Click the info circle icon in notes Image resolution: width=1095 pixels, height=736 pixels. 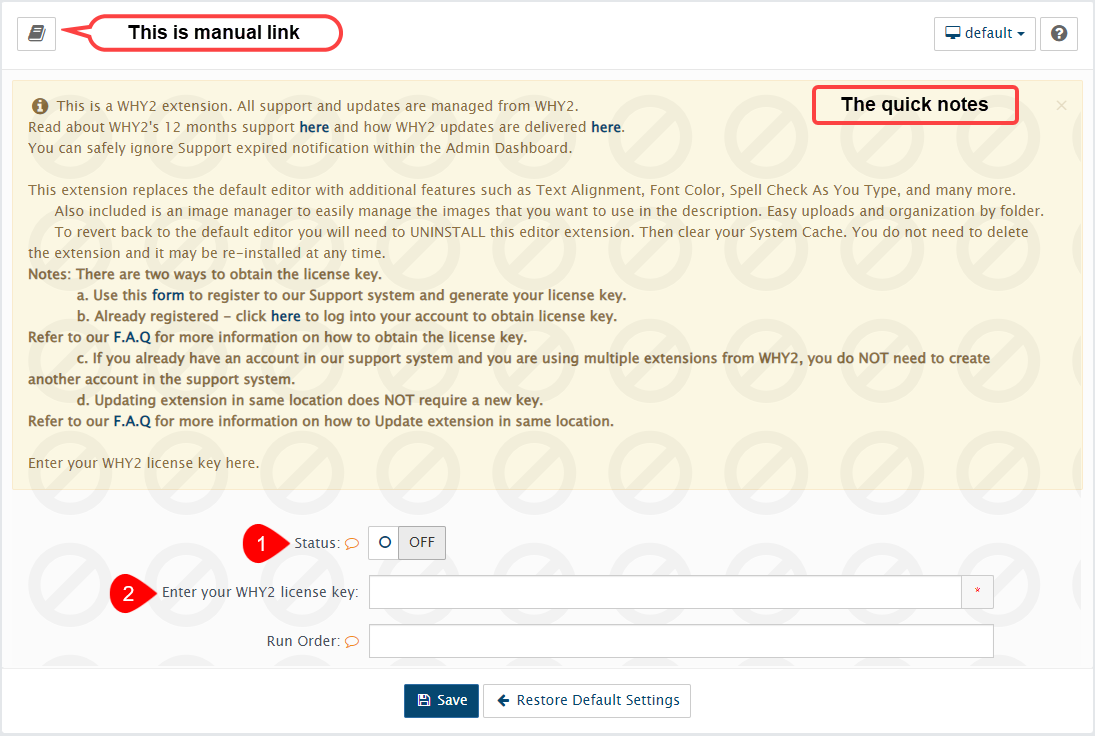(40, 105)
